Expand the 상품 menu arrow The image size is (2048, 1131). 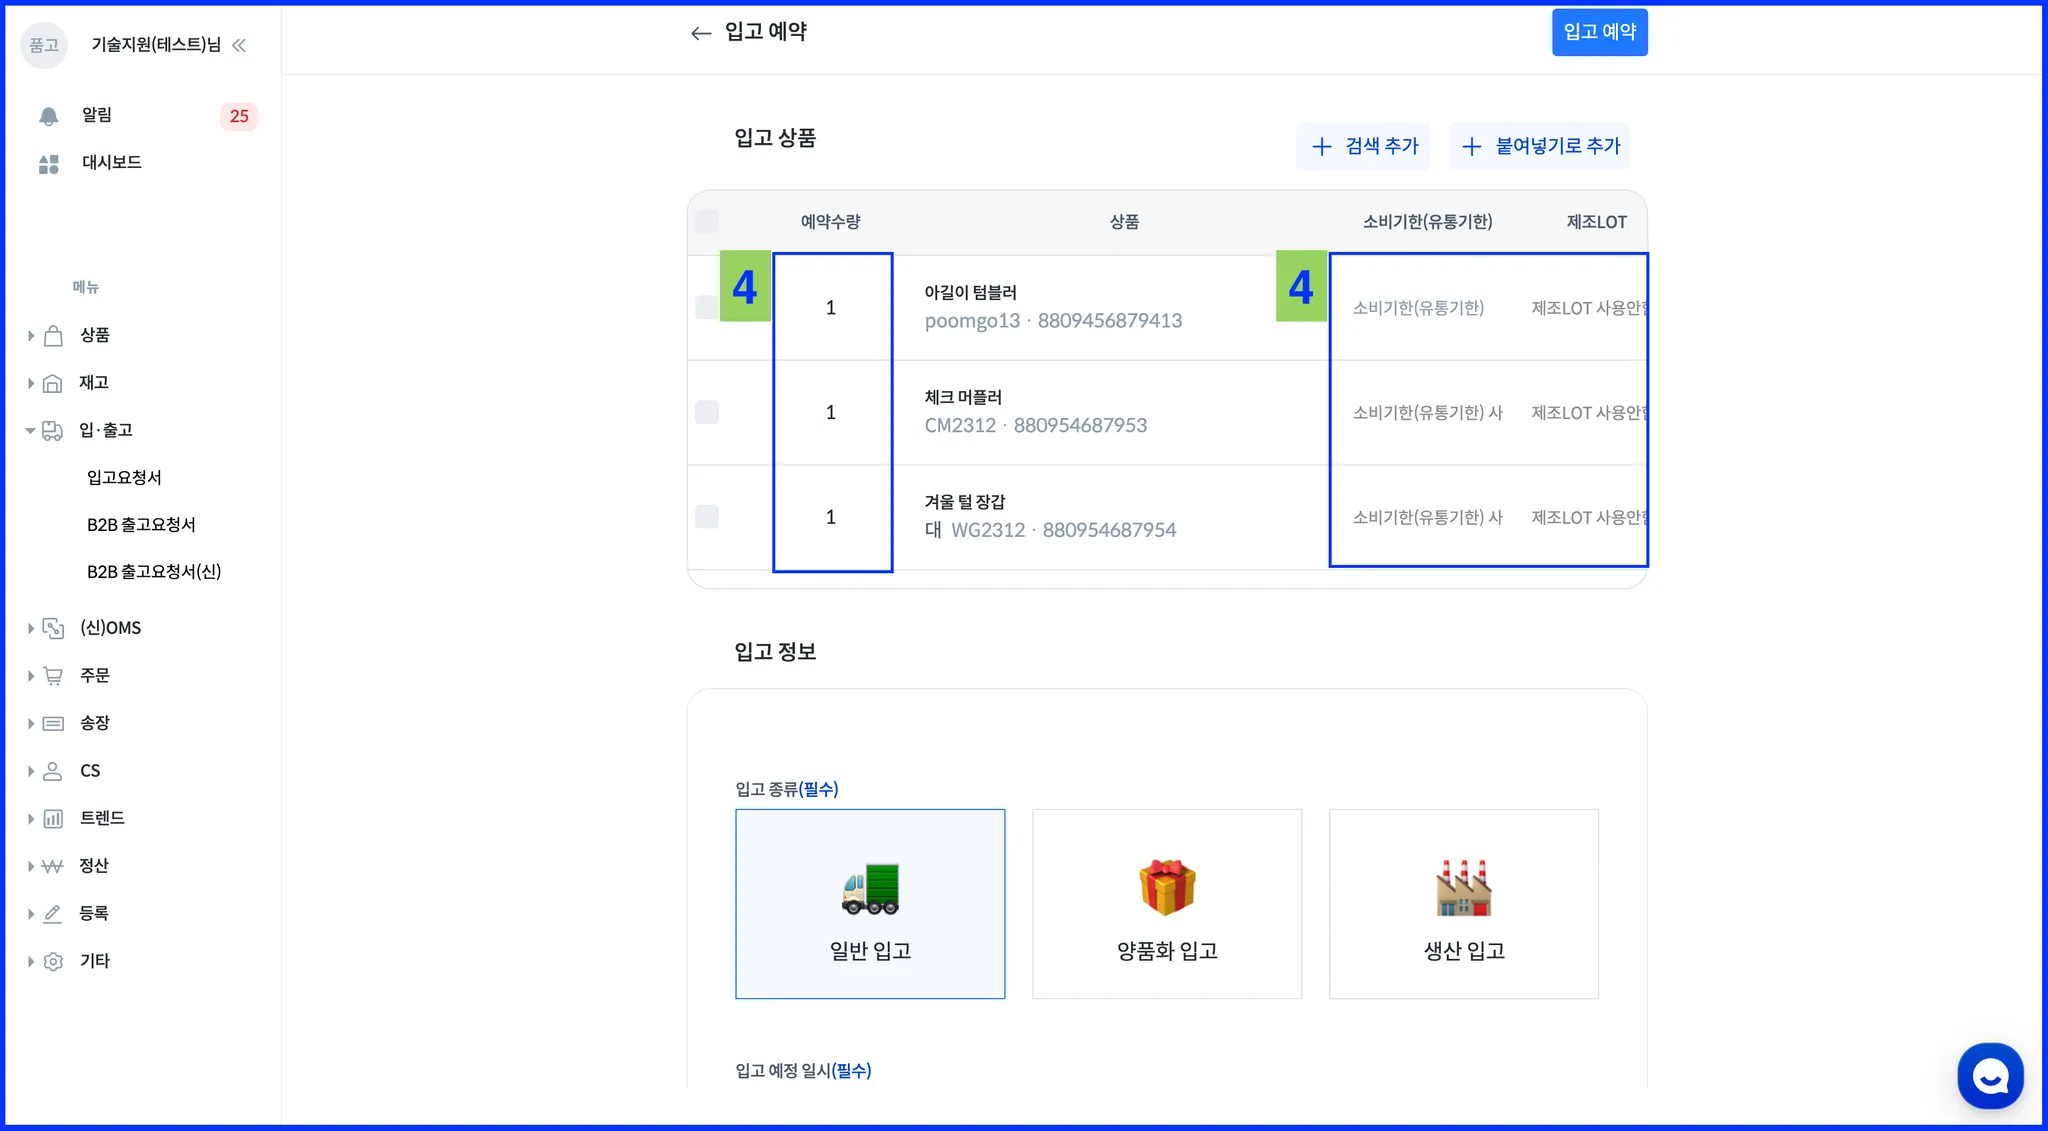pyautogui.click(x=30, y=336)
